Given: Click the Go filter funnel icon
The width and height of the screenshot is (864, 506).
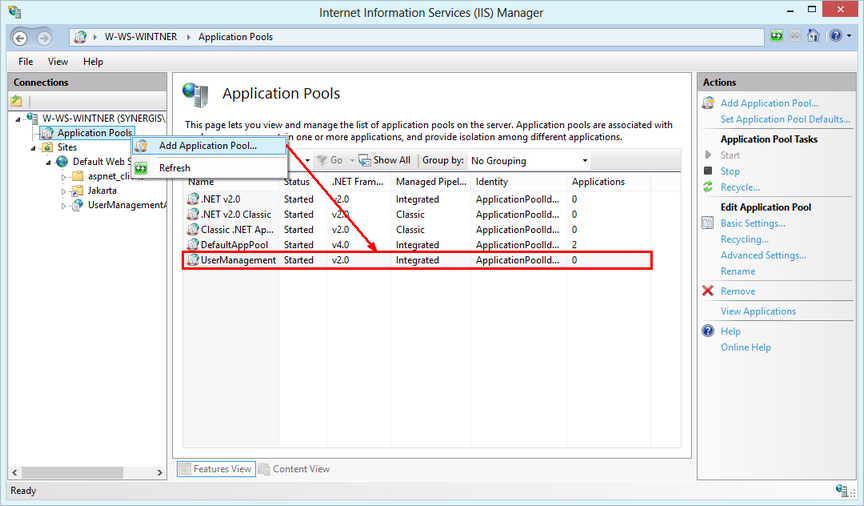Looking at the screenshot, I should point(322,160).
